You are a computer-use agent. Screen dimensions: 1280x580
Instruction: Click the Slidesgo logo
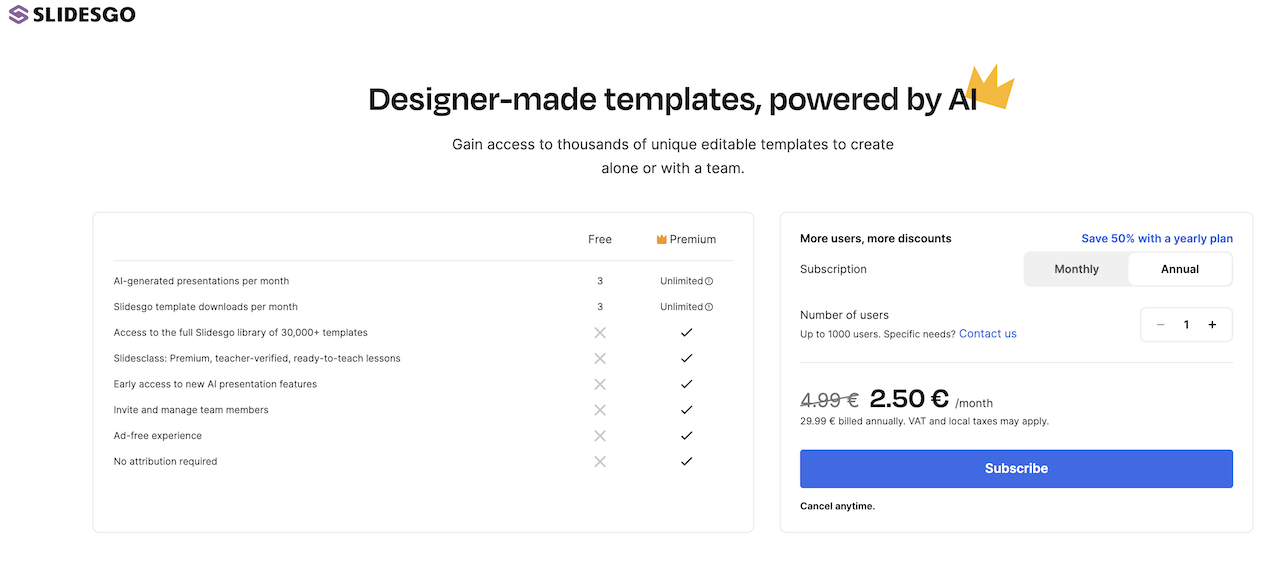click(x=71, y=14)
